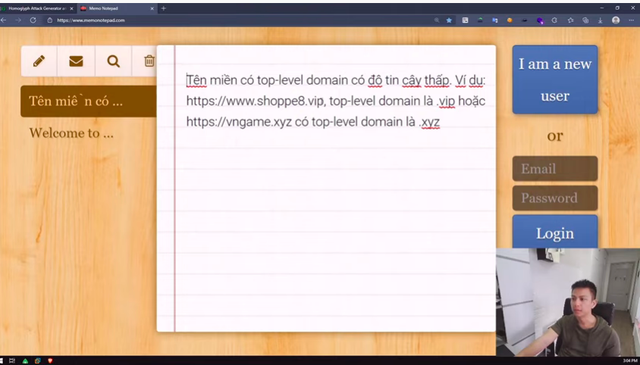The image size is (640, 365).
Task: Open the browser profile avatar
Action: click(616, 20)
